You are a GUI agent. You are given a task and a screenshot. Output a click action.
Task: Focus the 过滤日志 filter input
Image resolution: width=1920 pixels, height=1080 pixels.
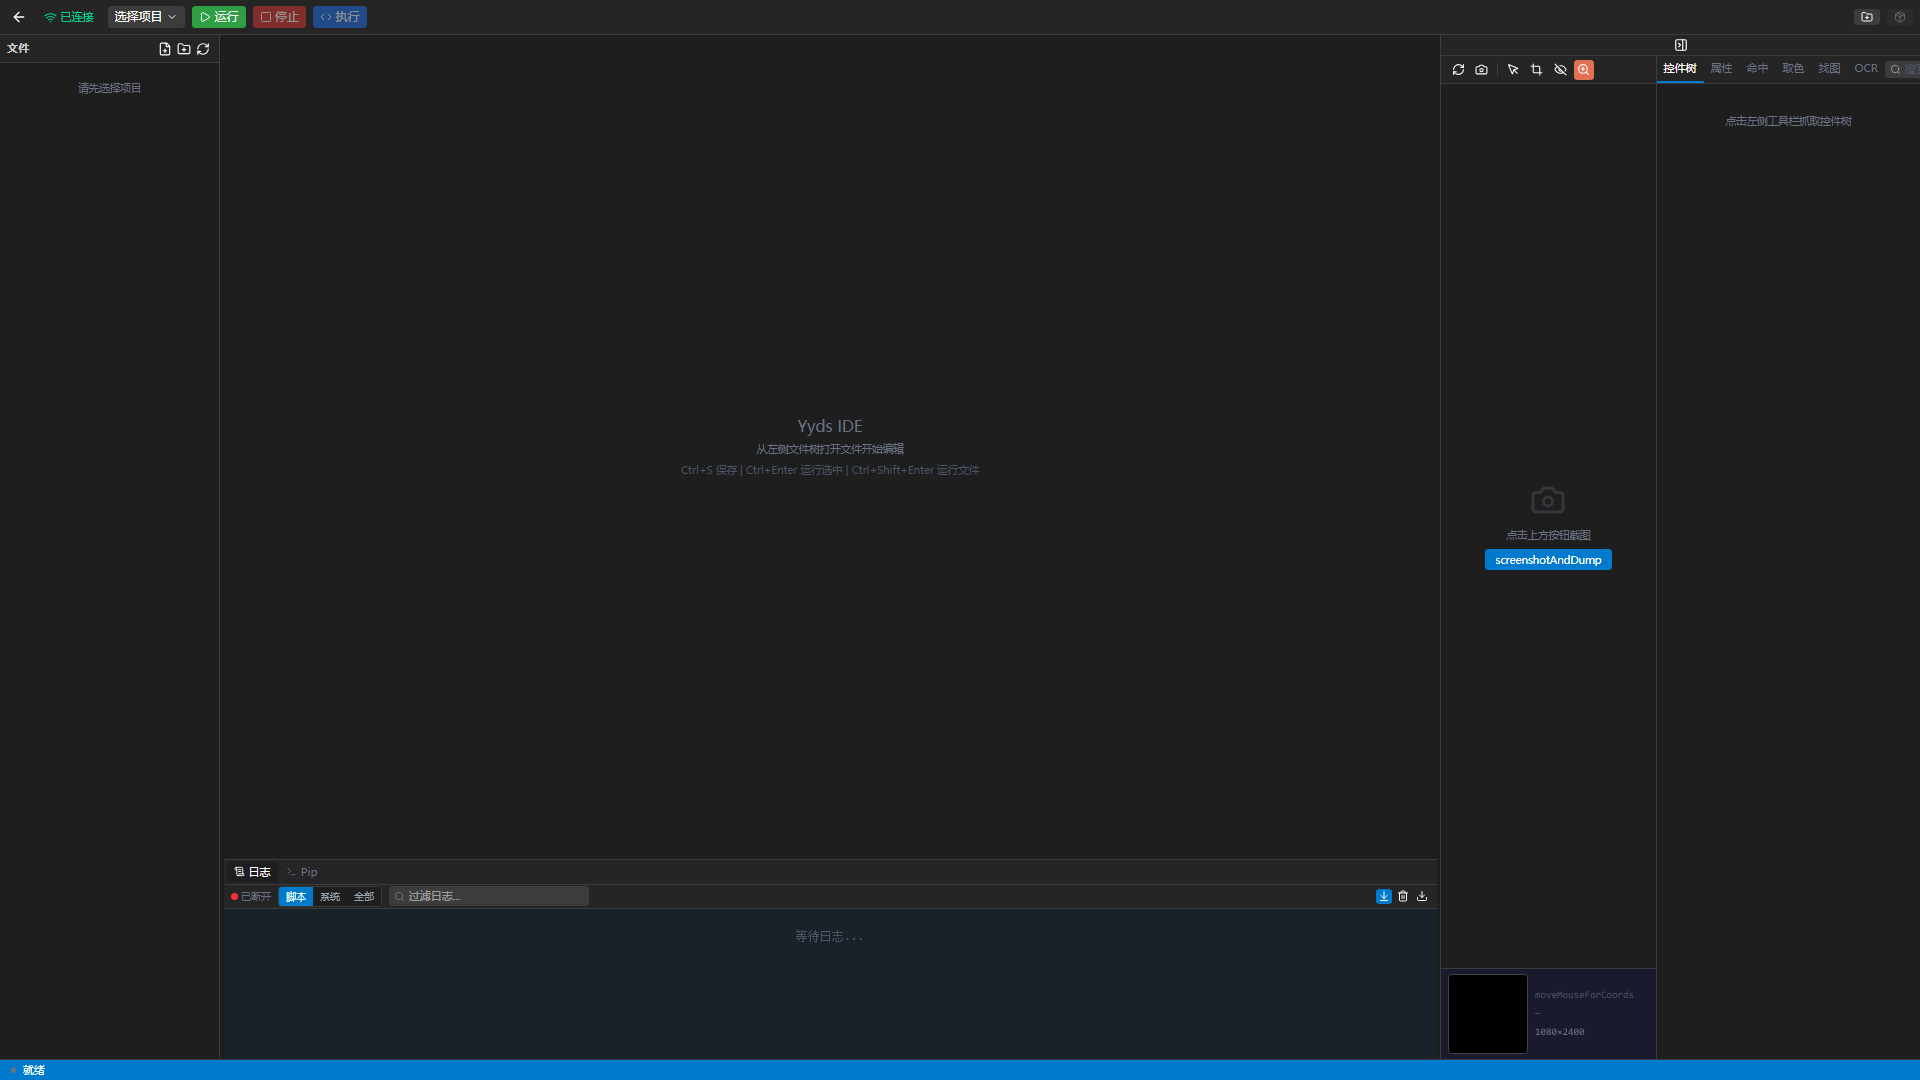pyautogui.click(x=489, y=897)
